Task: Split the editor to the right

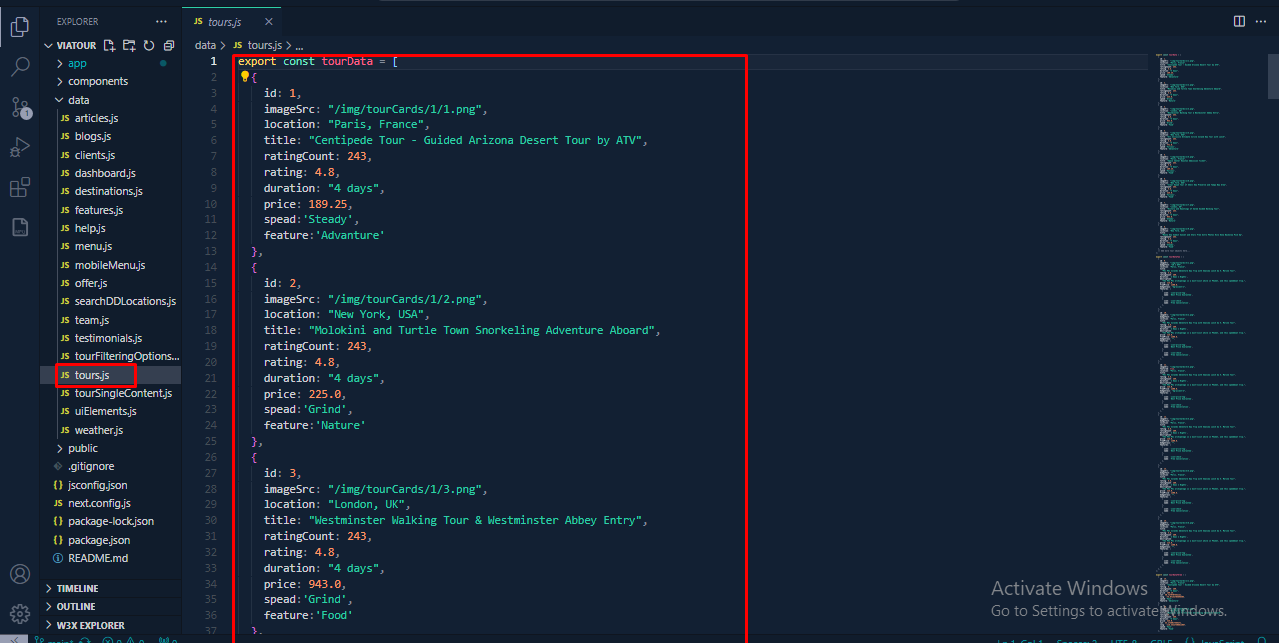Action: [1239, 21]
